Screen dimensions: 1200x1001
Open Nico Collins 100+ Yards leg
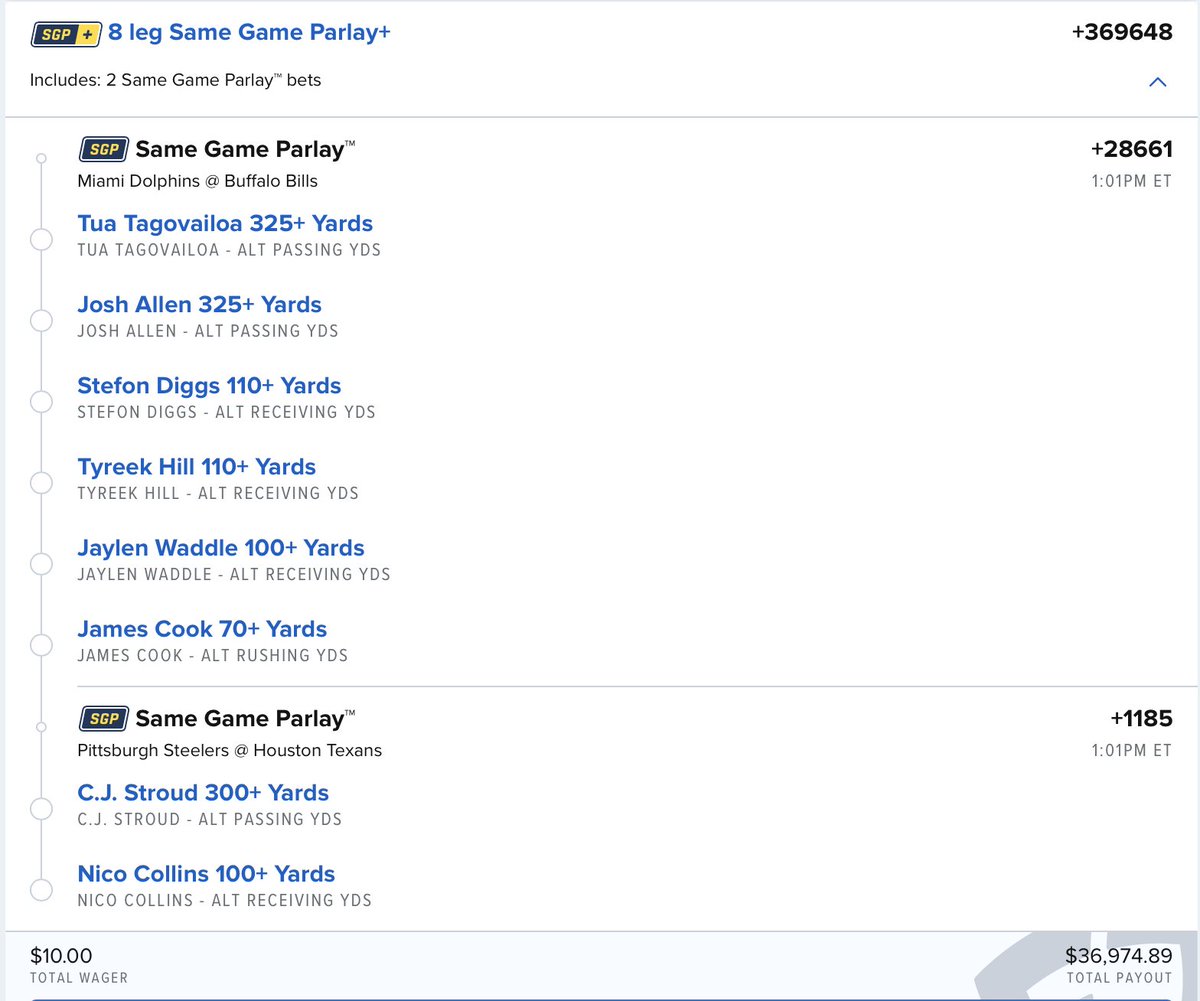[x=206, y=874]
